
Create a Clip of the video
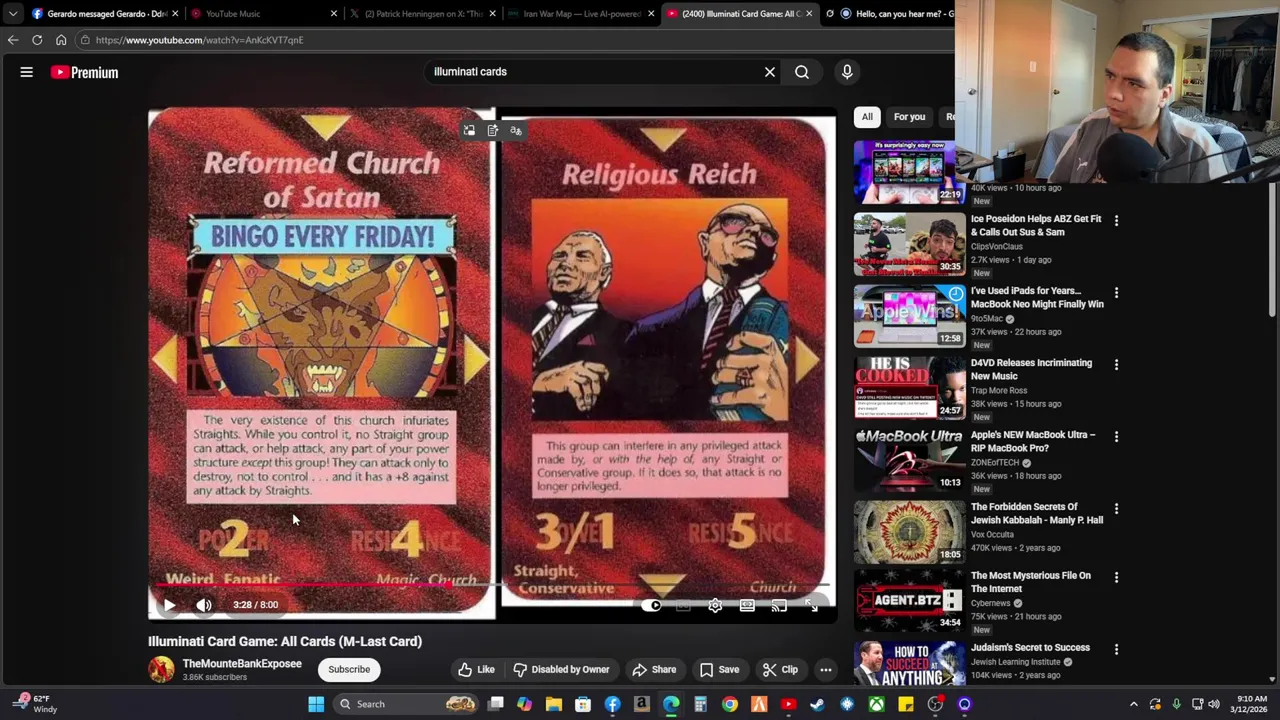click(779, 670)
